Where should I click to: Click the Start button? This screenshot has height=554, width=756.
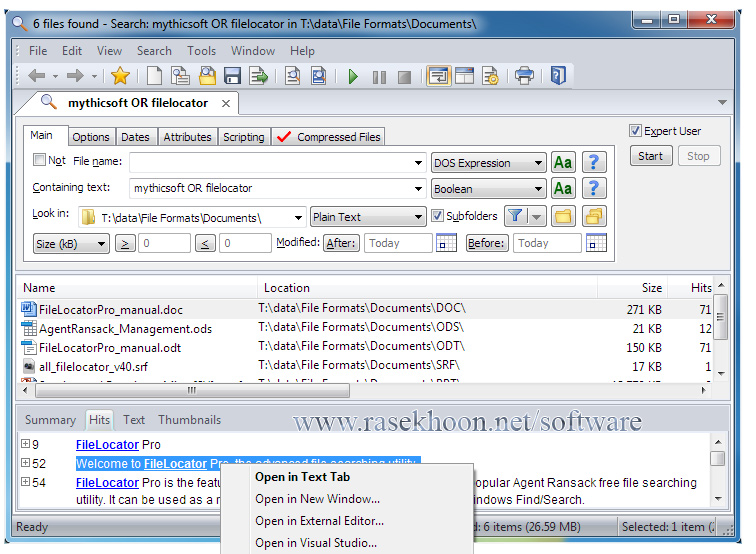[x=650, y=156]
